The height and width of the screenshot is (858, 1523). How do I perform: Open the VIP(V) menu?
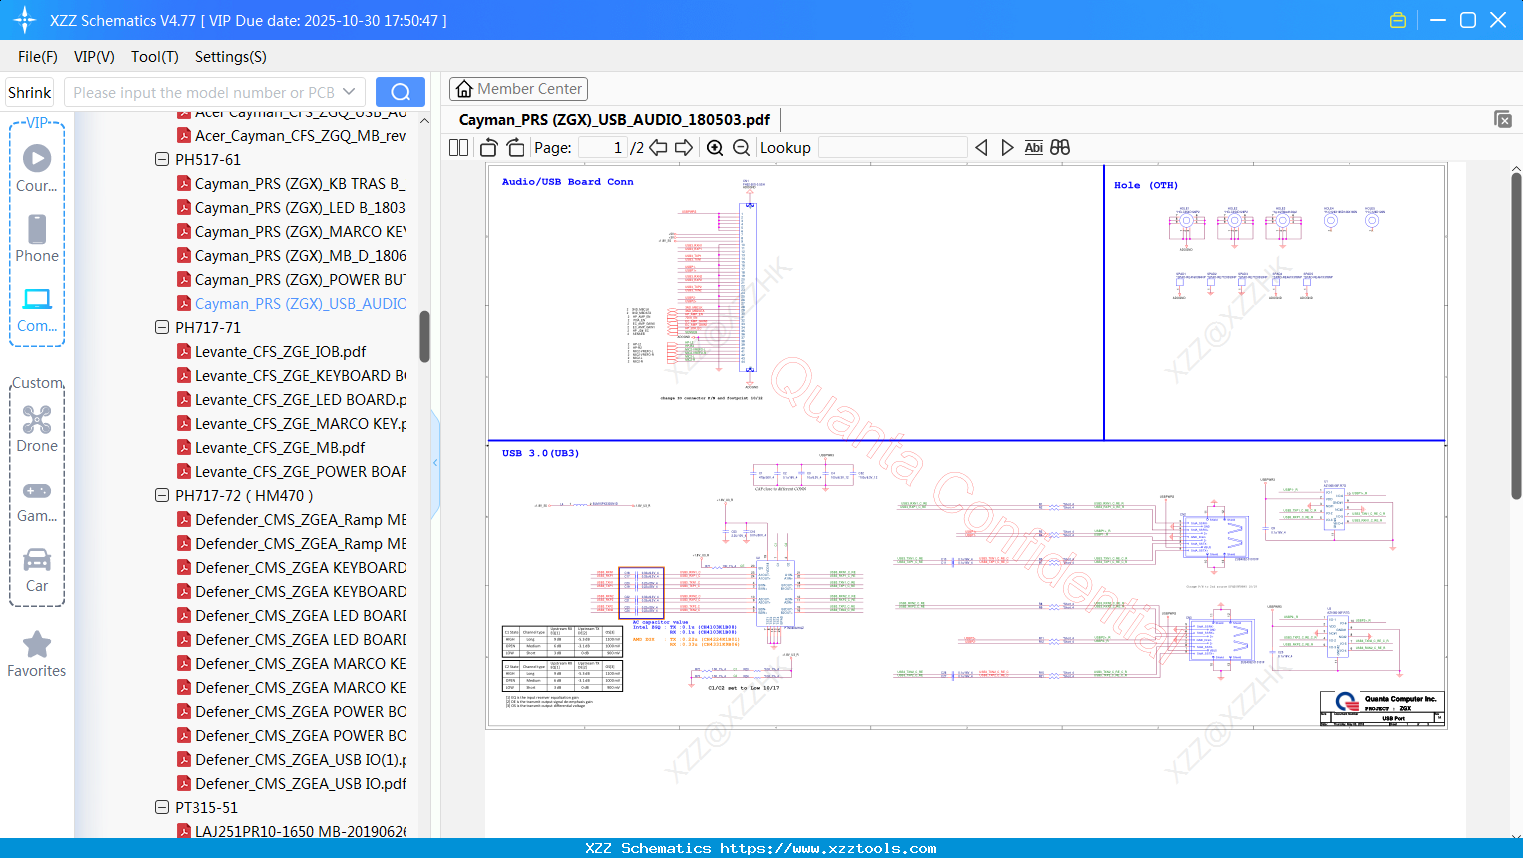(94, 57)
